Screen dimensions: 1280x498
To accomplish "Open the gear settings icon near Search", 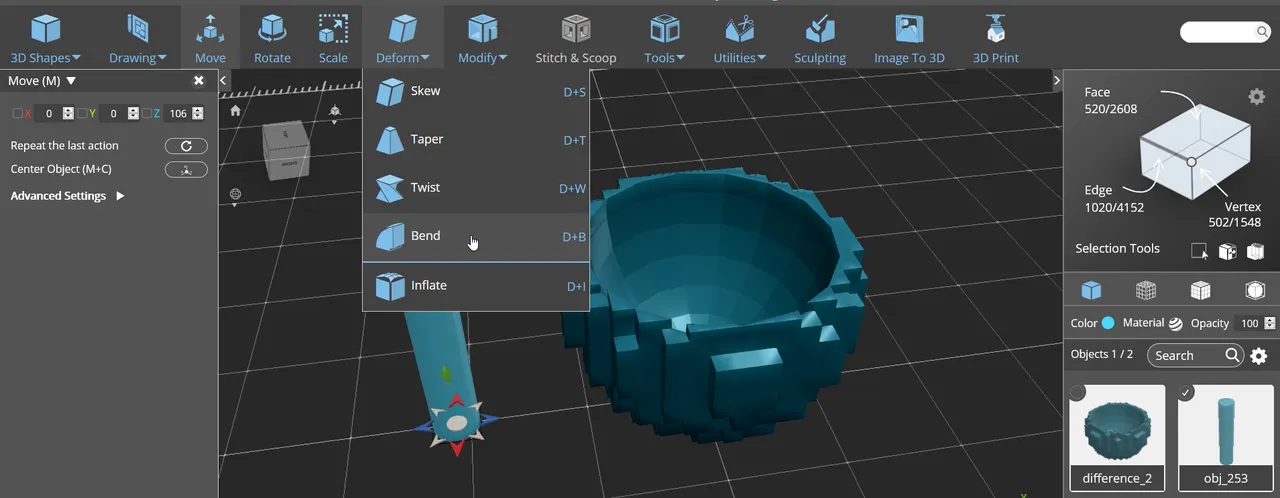I will (x=1259, y=356).
